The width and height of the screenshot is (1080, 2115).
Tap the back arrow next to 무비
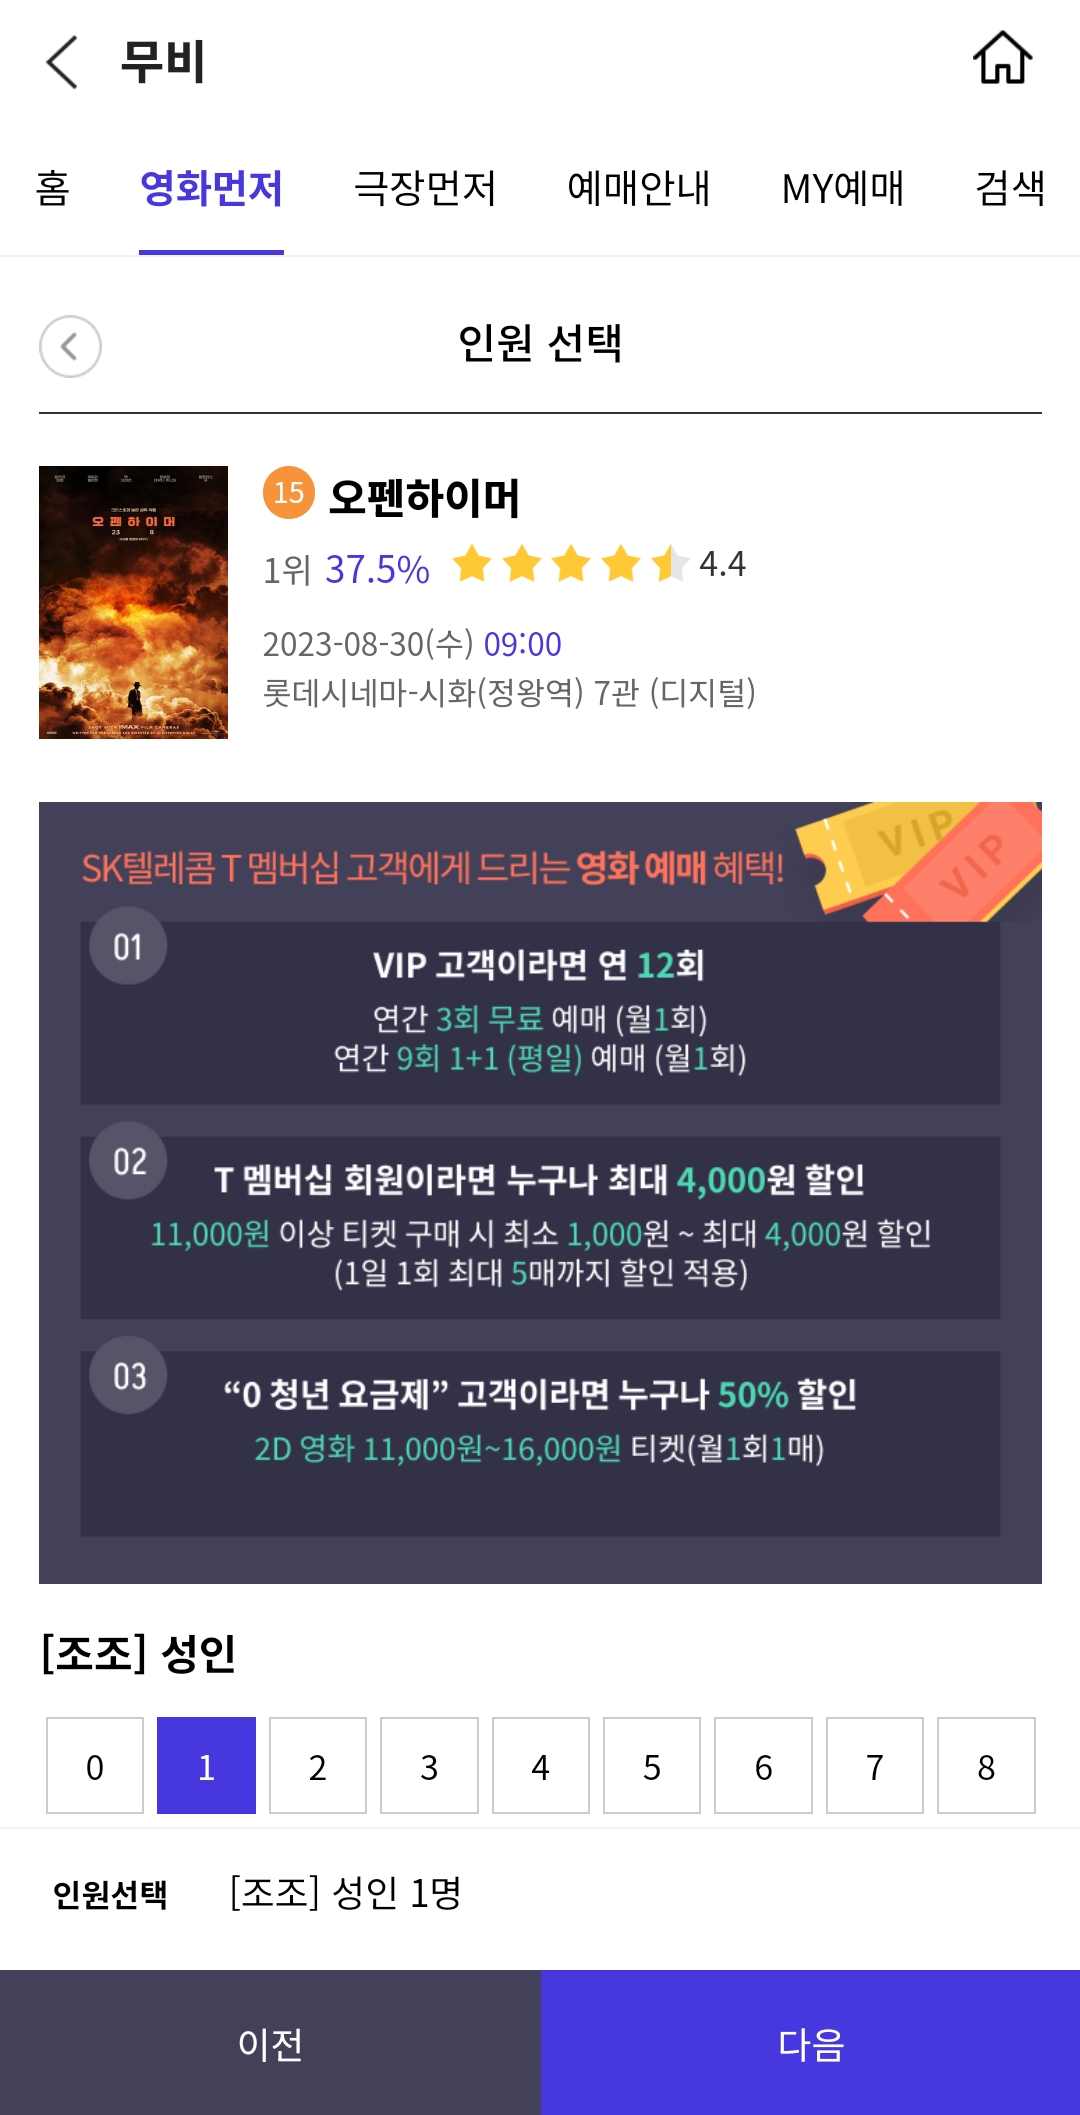click(62, 61)
